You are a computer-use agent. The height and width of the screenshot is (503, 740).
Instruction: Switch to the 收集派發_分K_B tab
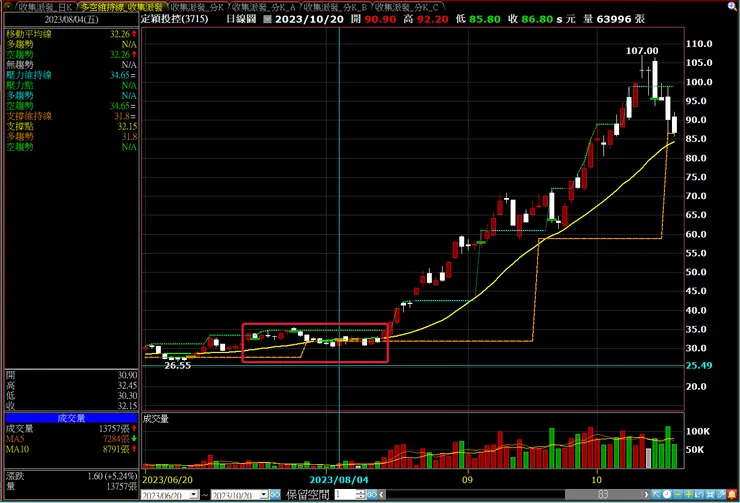(335, 7)
